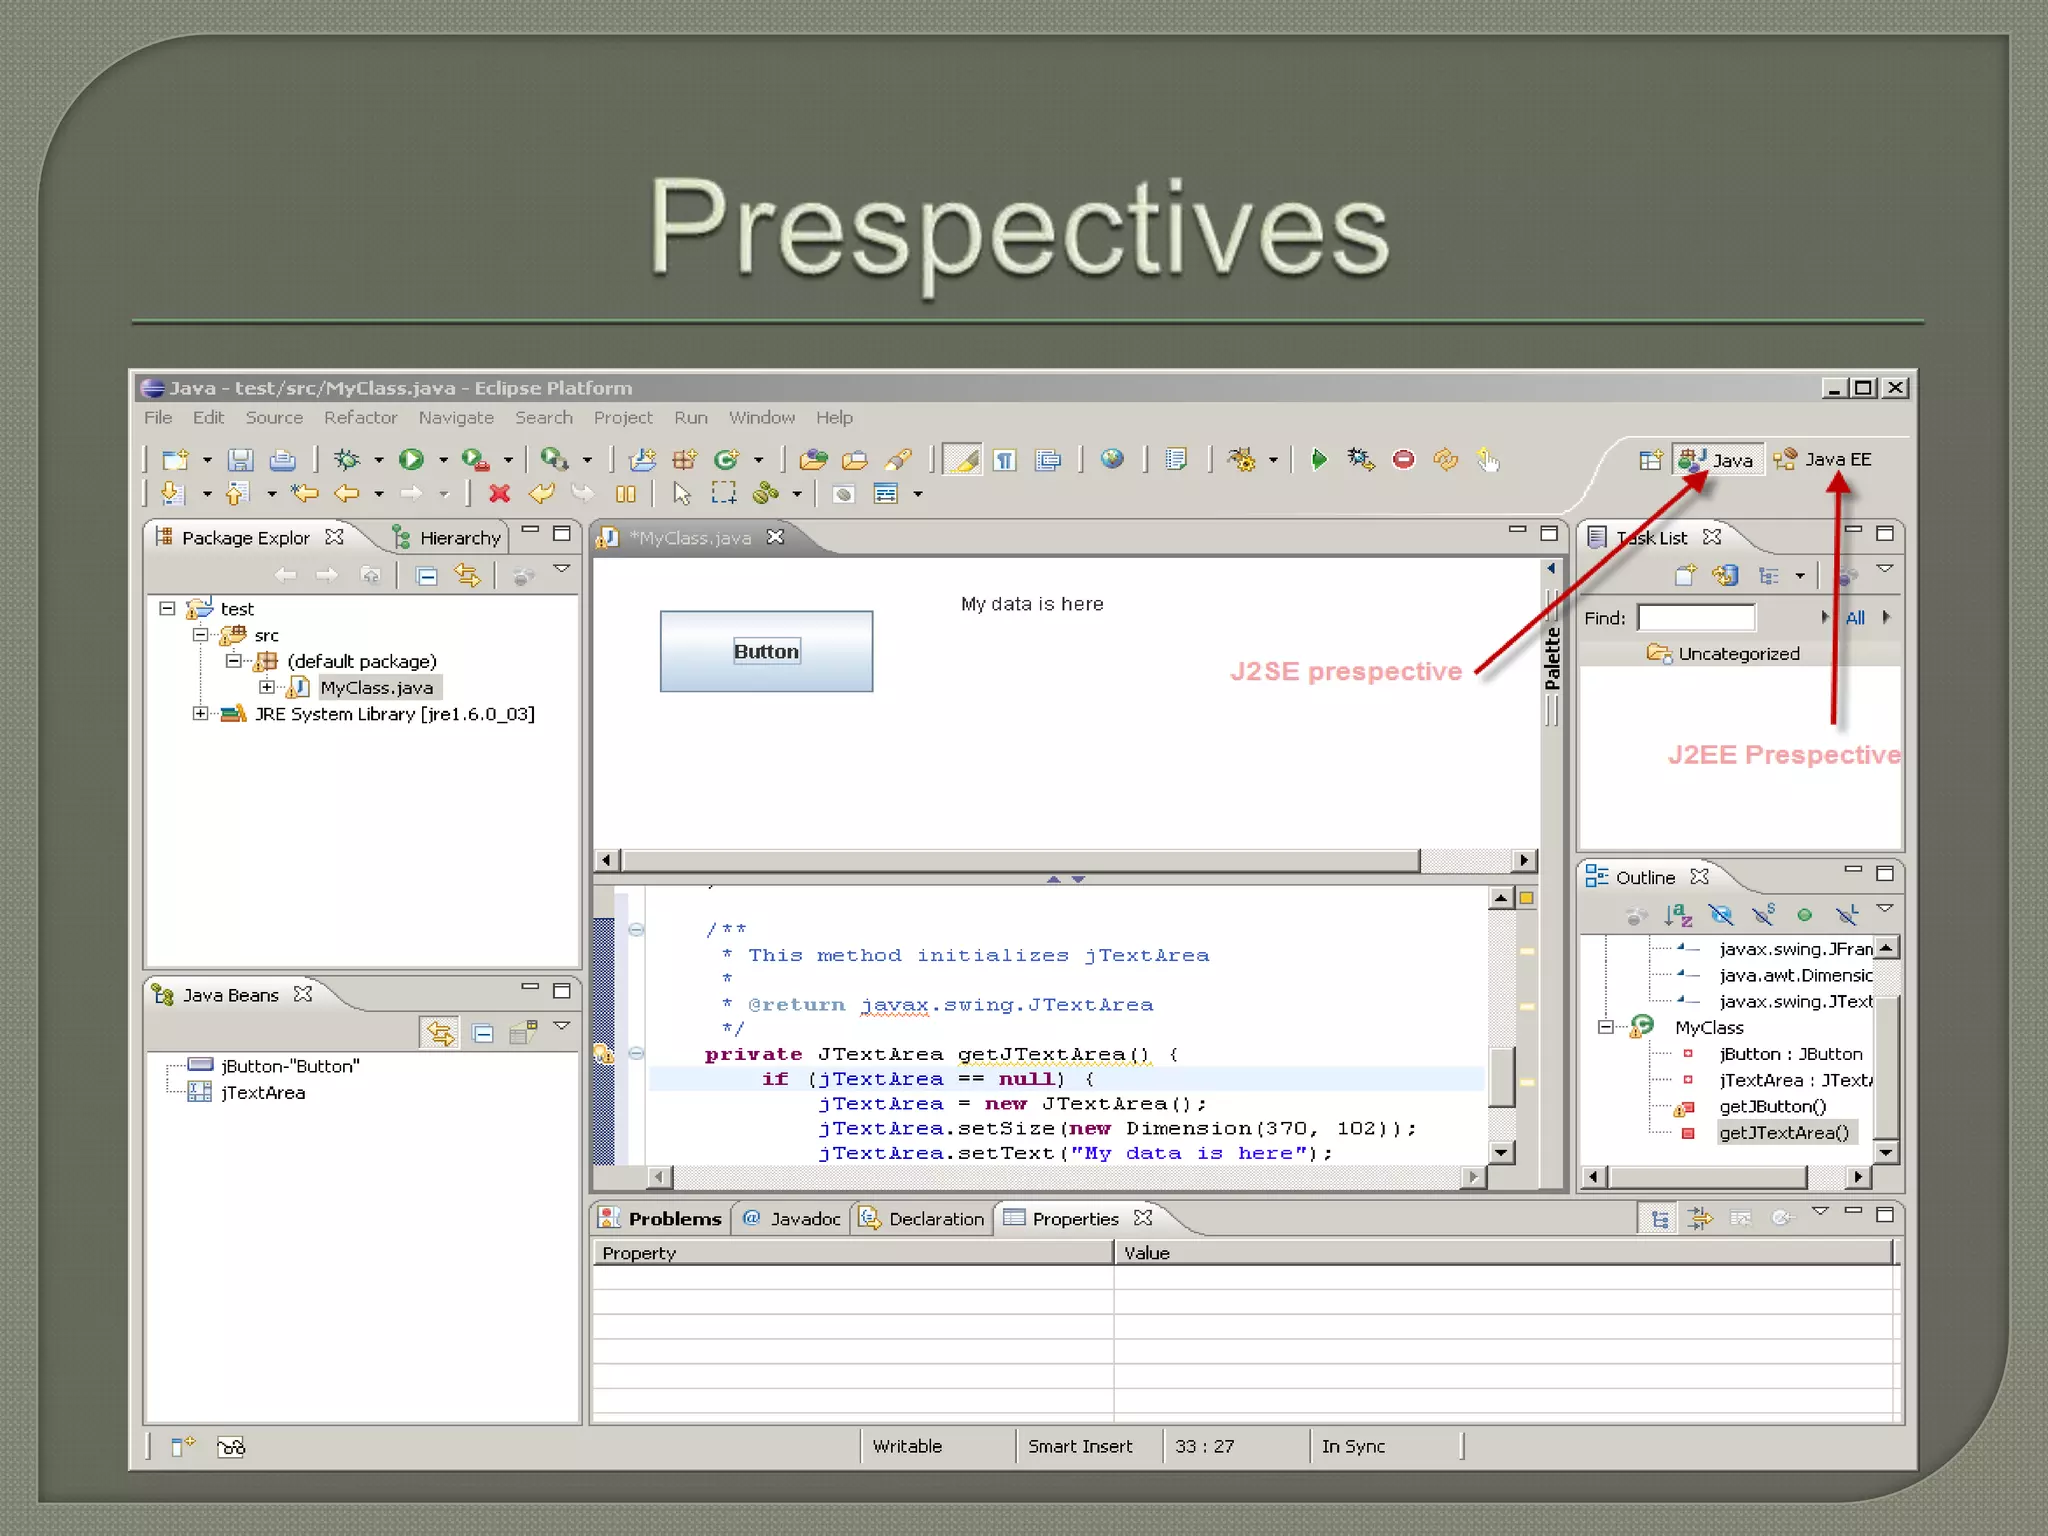This screenshot has width=2048, height=1536.
Task: Open the Refactor menu
Action: [x=360, y=418]
